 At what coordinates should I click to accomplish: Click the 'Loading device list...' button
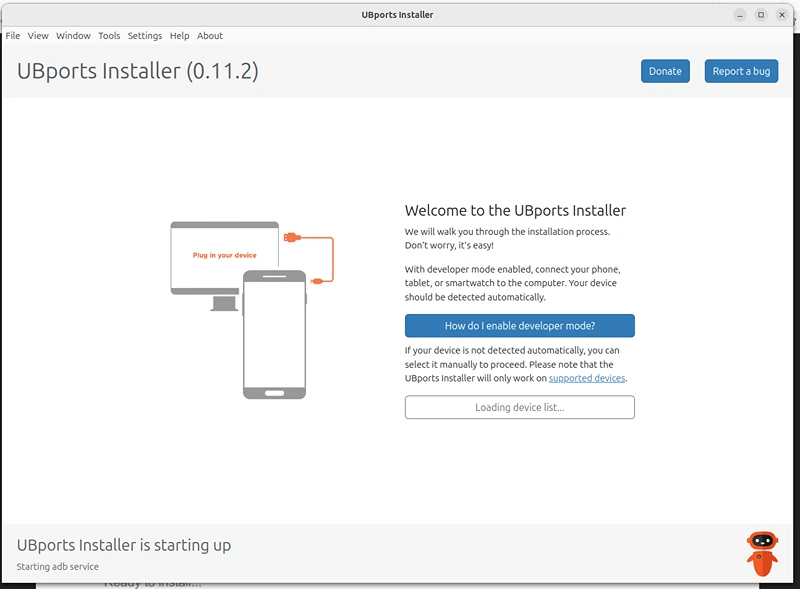[519, 407]
